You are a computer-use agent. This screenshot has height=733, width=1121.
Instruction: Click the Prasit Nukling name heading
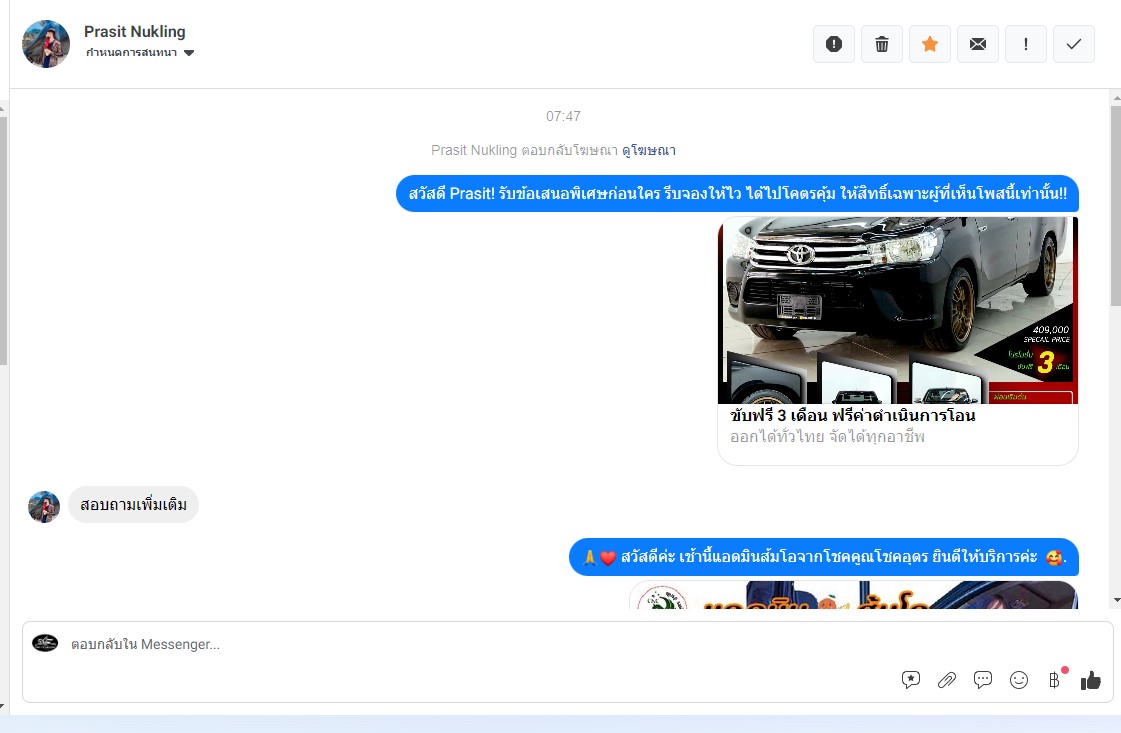tap(135, 32)
